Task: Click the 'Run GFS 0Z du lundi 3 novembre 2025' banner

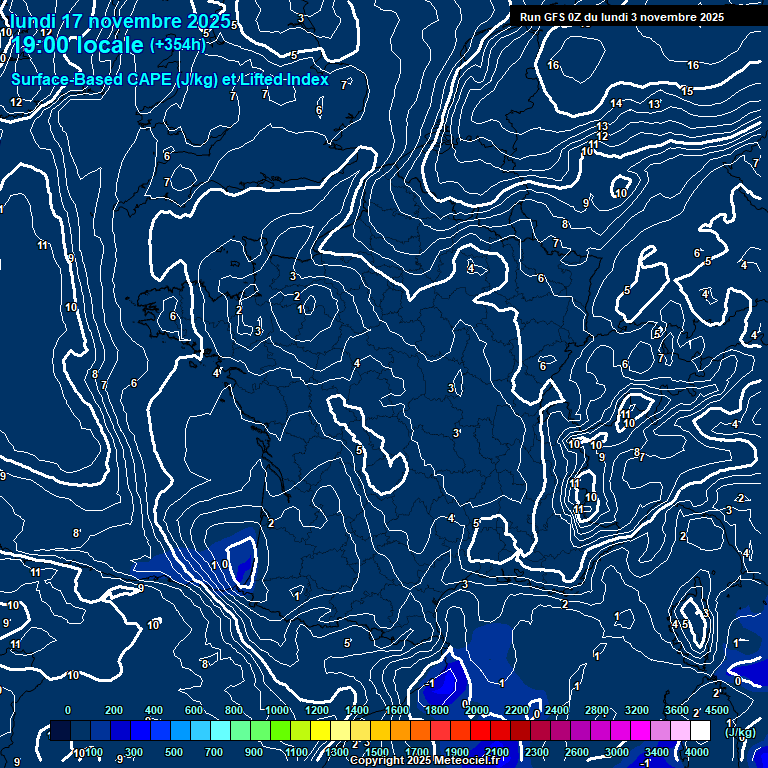Action: coord(621,17)
